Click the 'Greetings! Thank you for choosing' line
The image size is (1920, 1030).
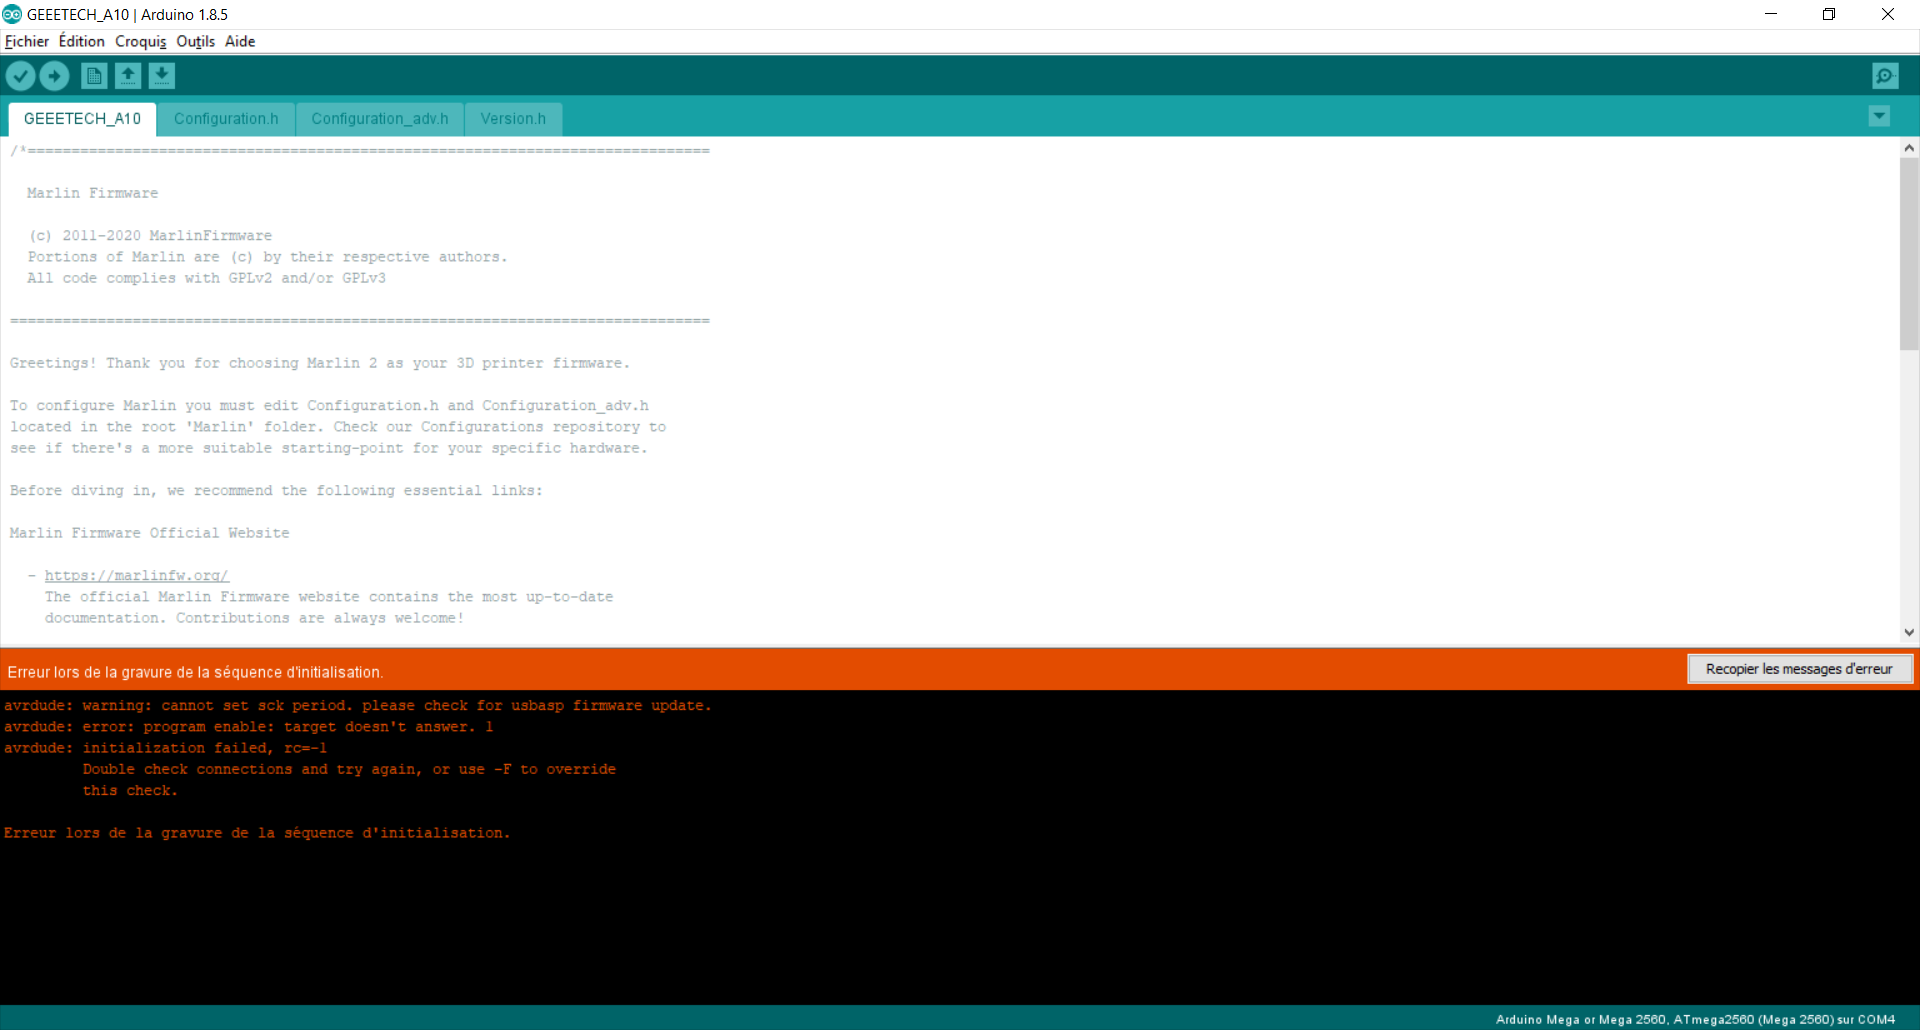pos(320,363)
